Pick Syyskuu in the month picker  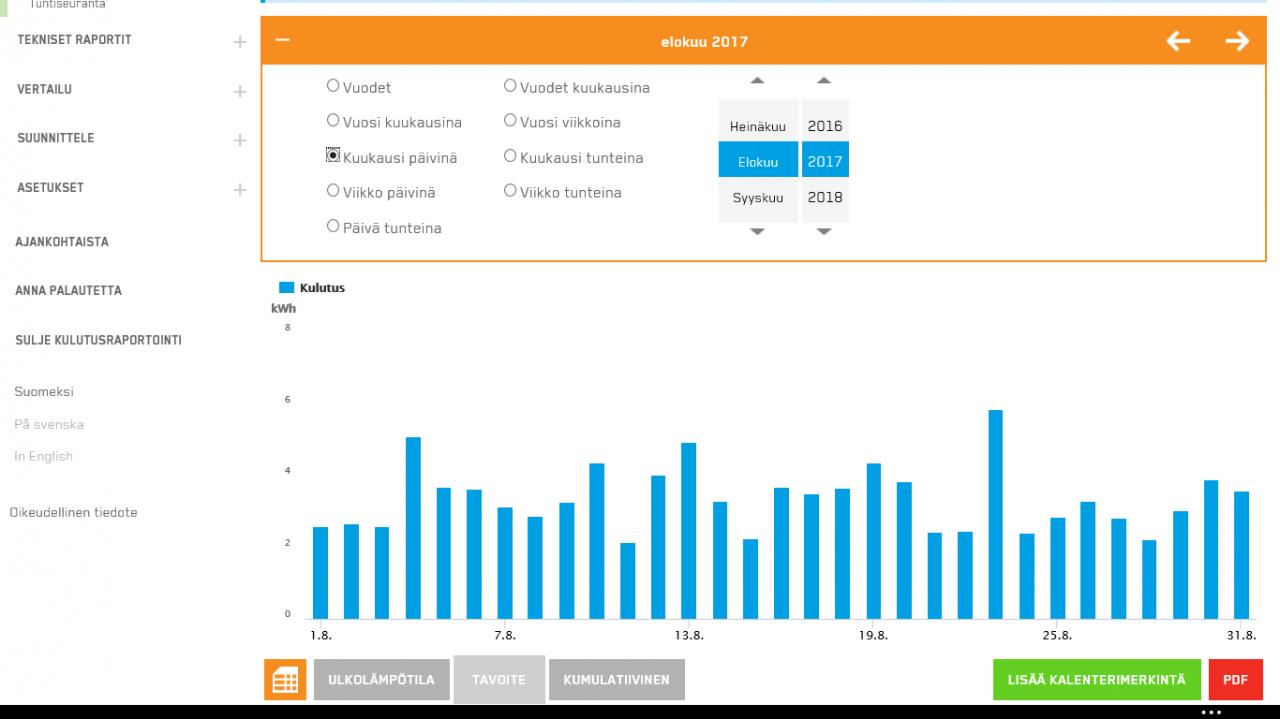click(x=758, y=198)
